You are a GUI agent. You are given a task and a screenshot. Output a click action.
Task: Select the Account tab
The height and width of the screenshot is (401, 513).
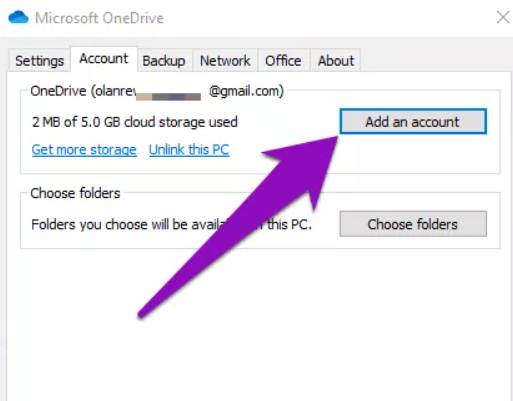tap(104, 59)
